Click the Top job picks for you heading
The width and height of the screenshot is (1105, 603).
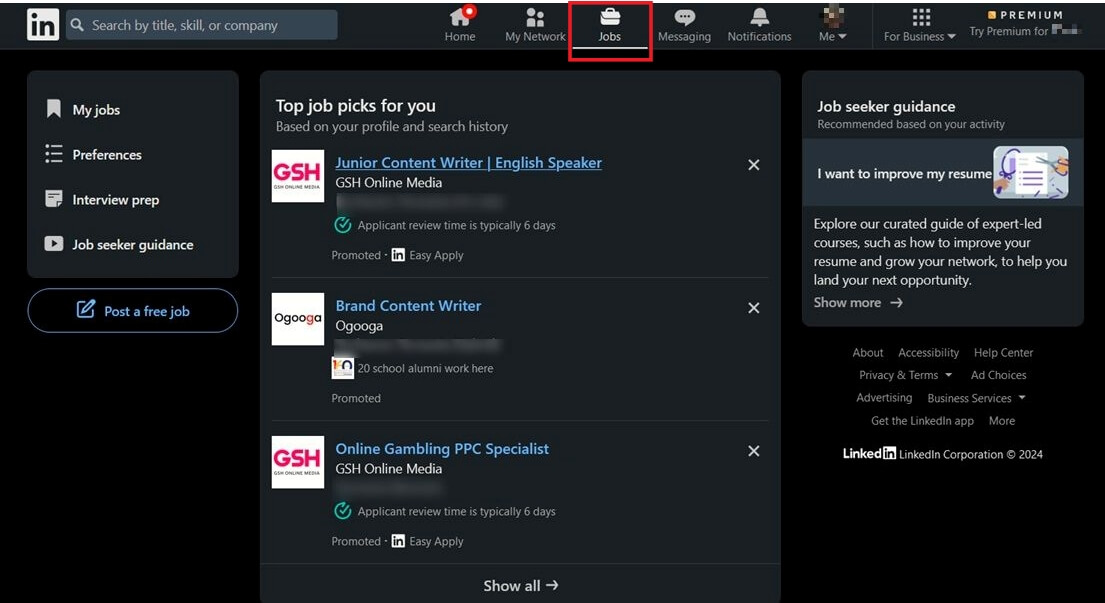tap(355, 106)
